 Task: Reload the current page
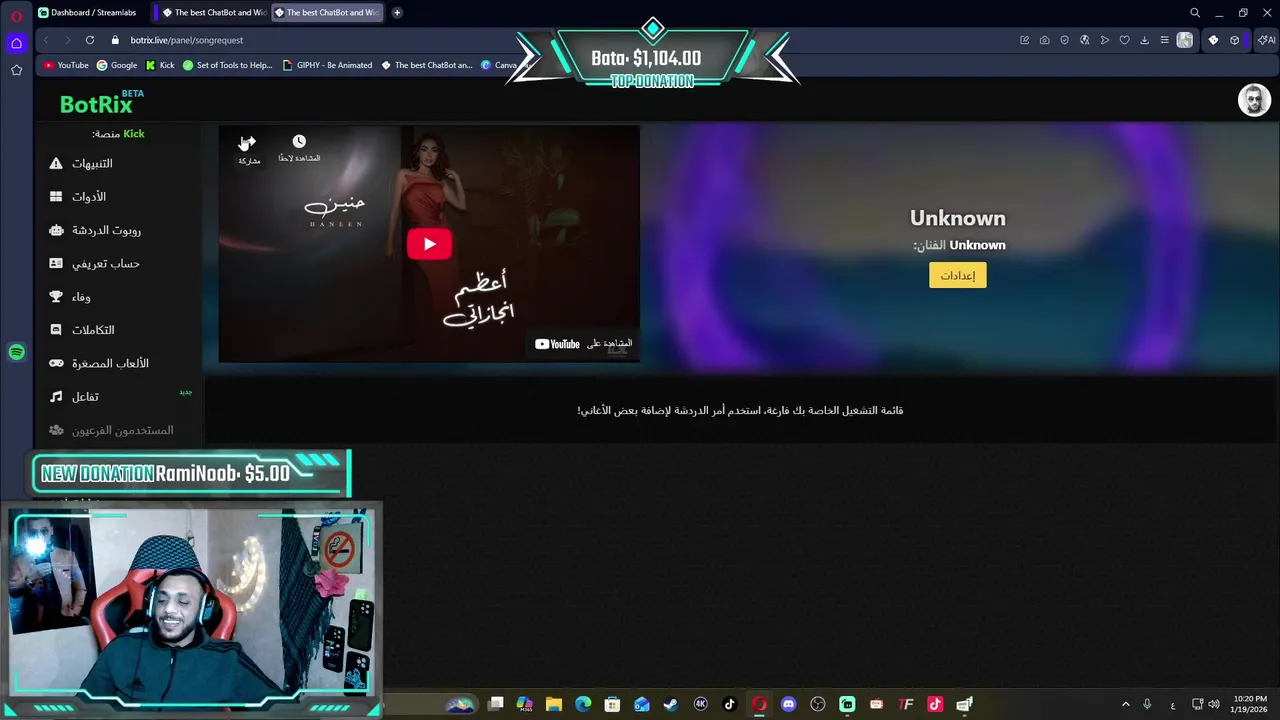(90, 40)
